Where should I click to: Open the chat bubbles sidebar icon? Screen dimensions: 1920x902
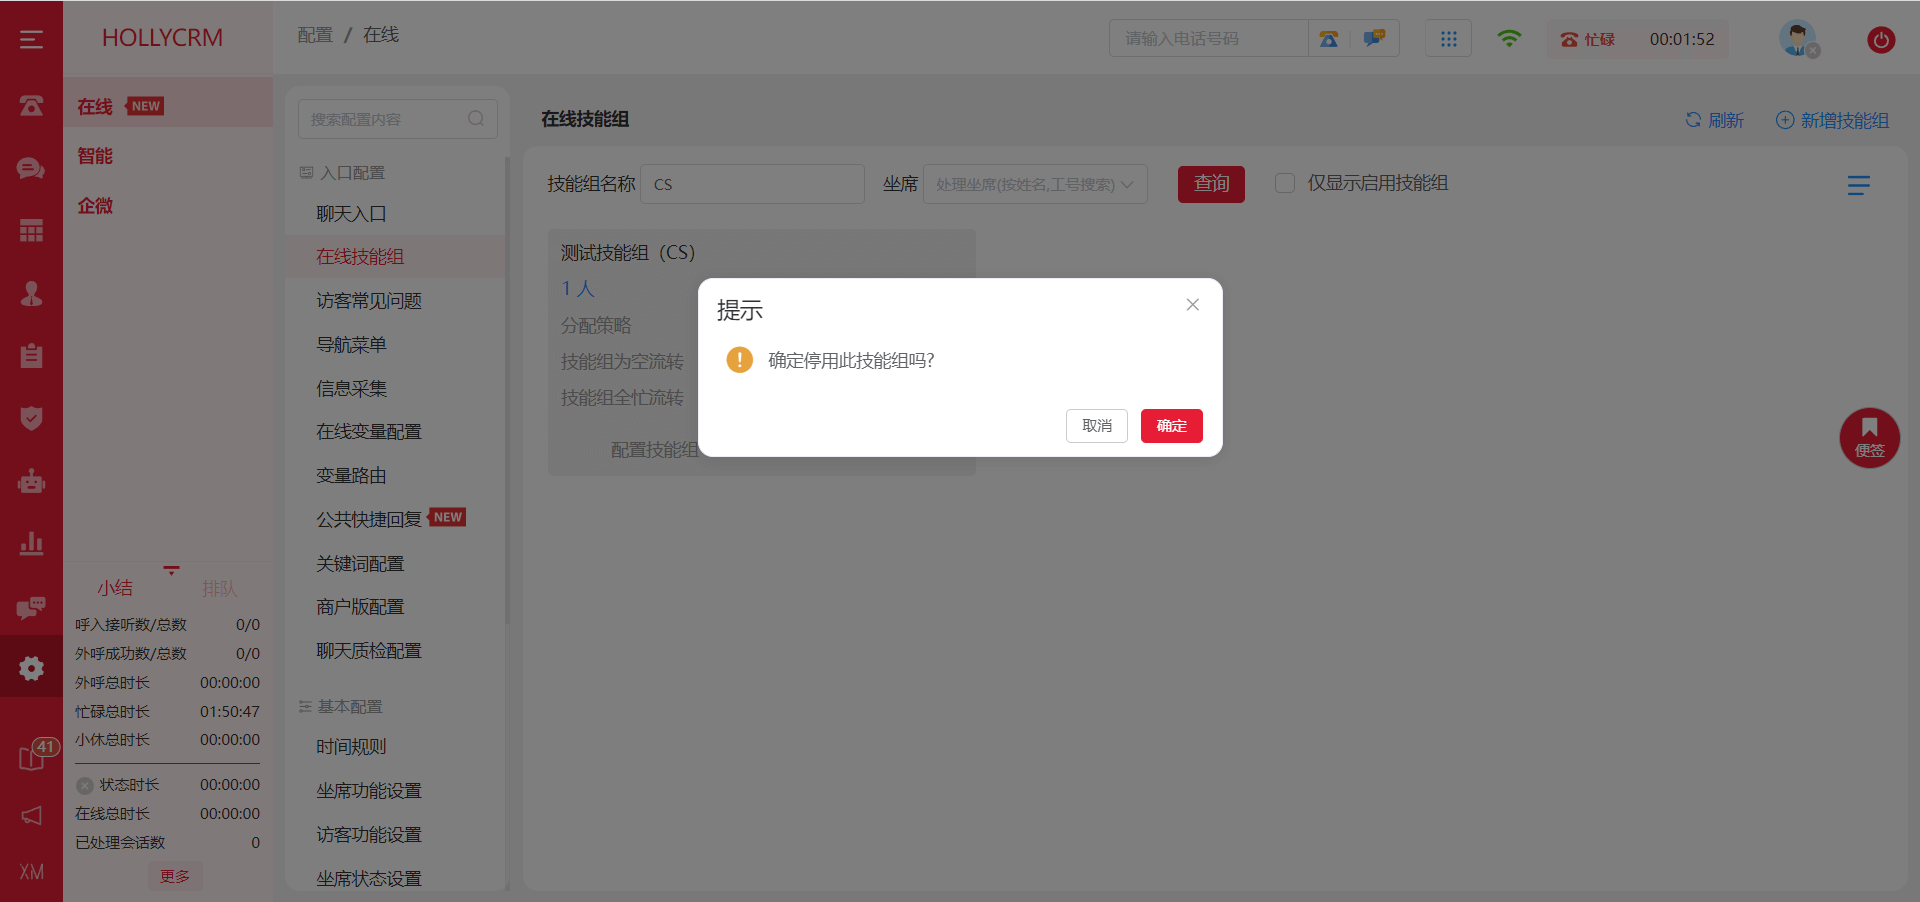[31, 168]
